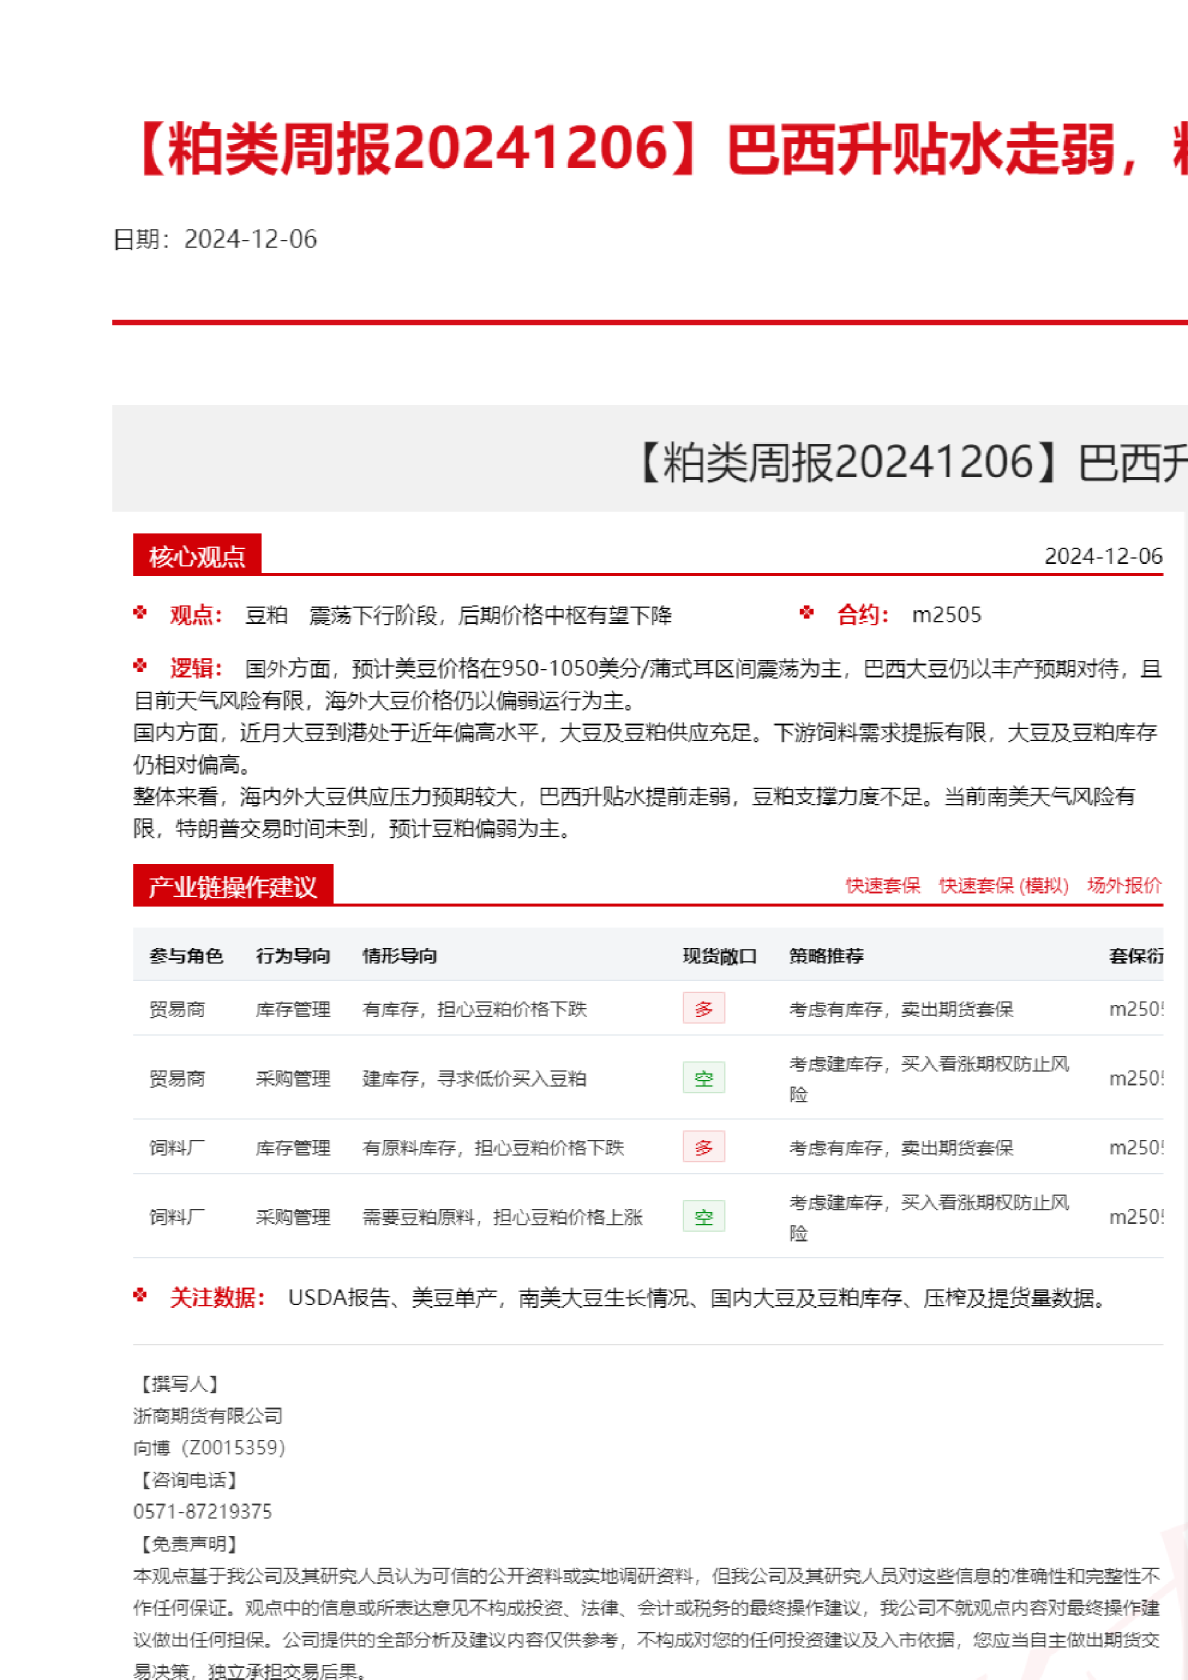Click the red bullet icon beside 合约

807,613
